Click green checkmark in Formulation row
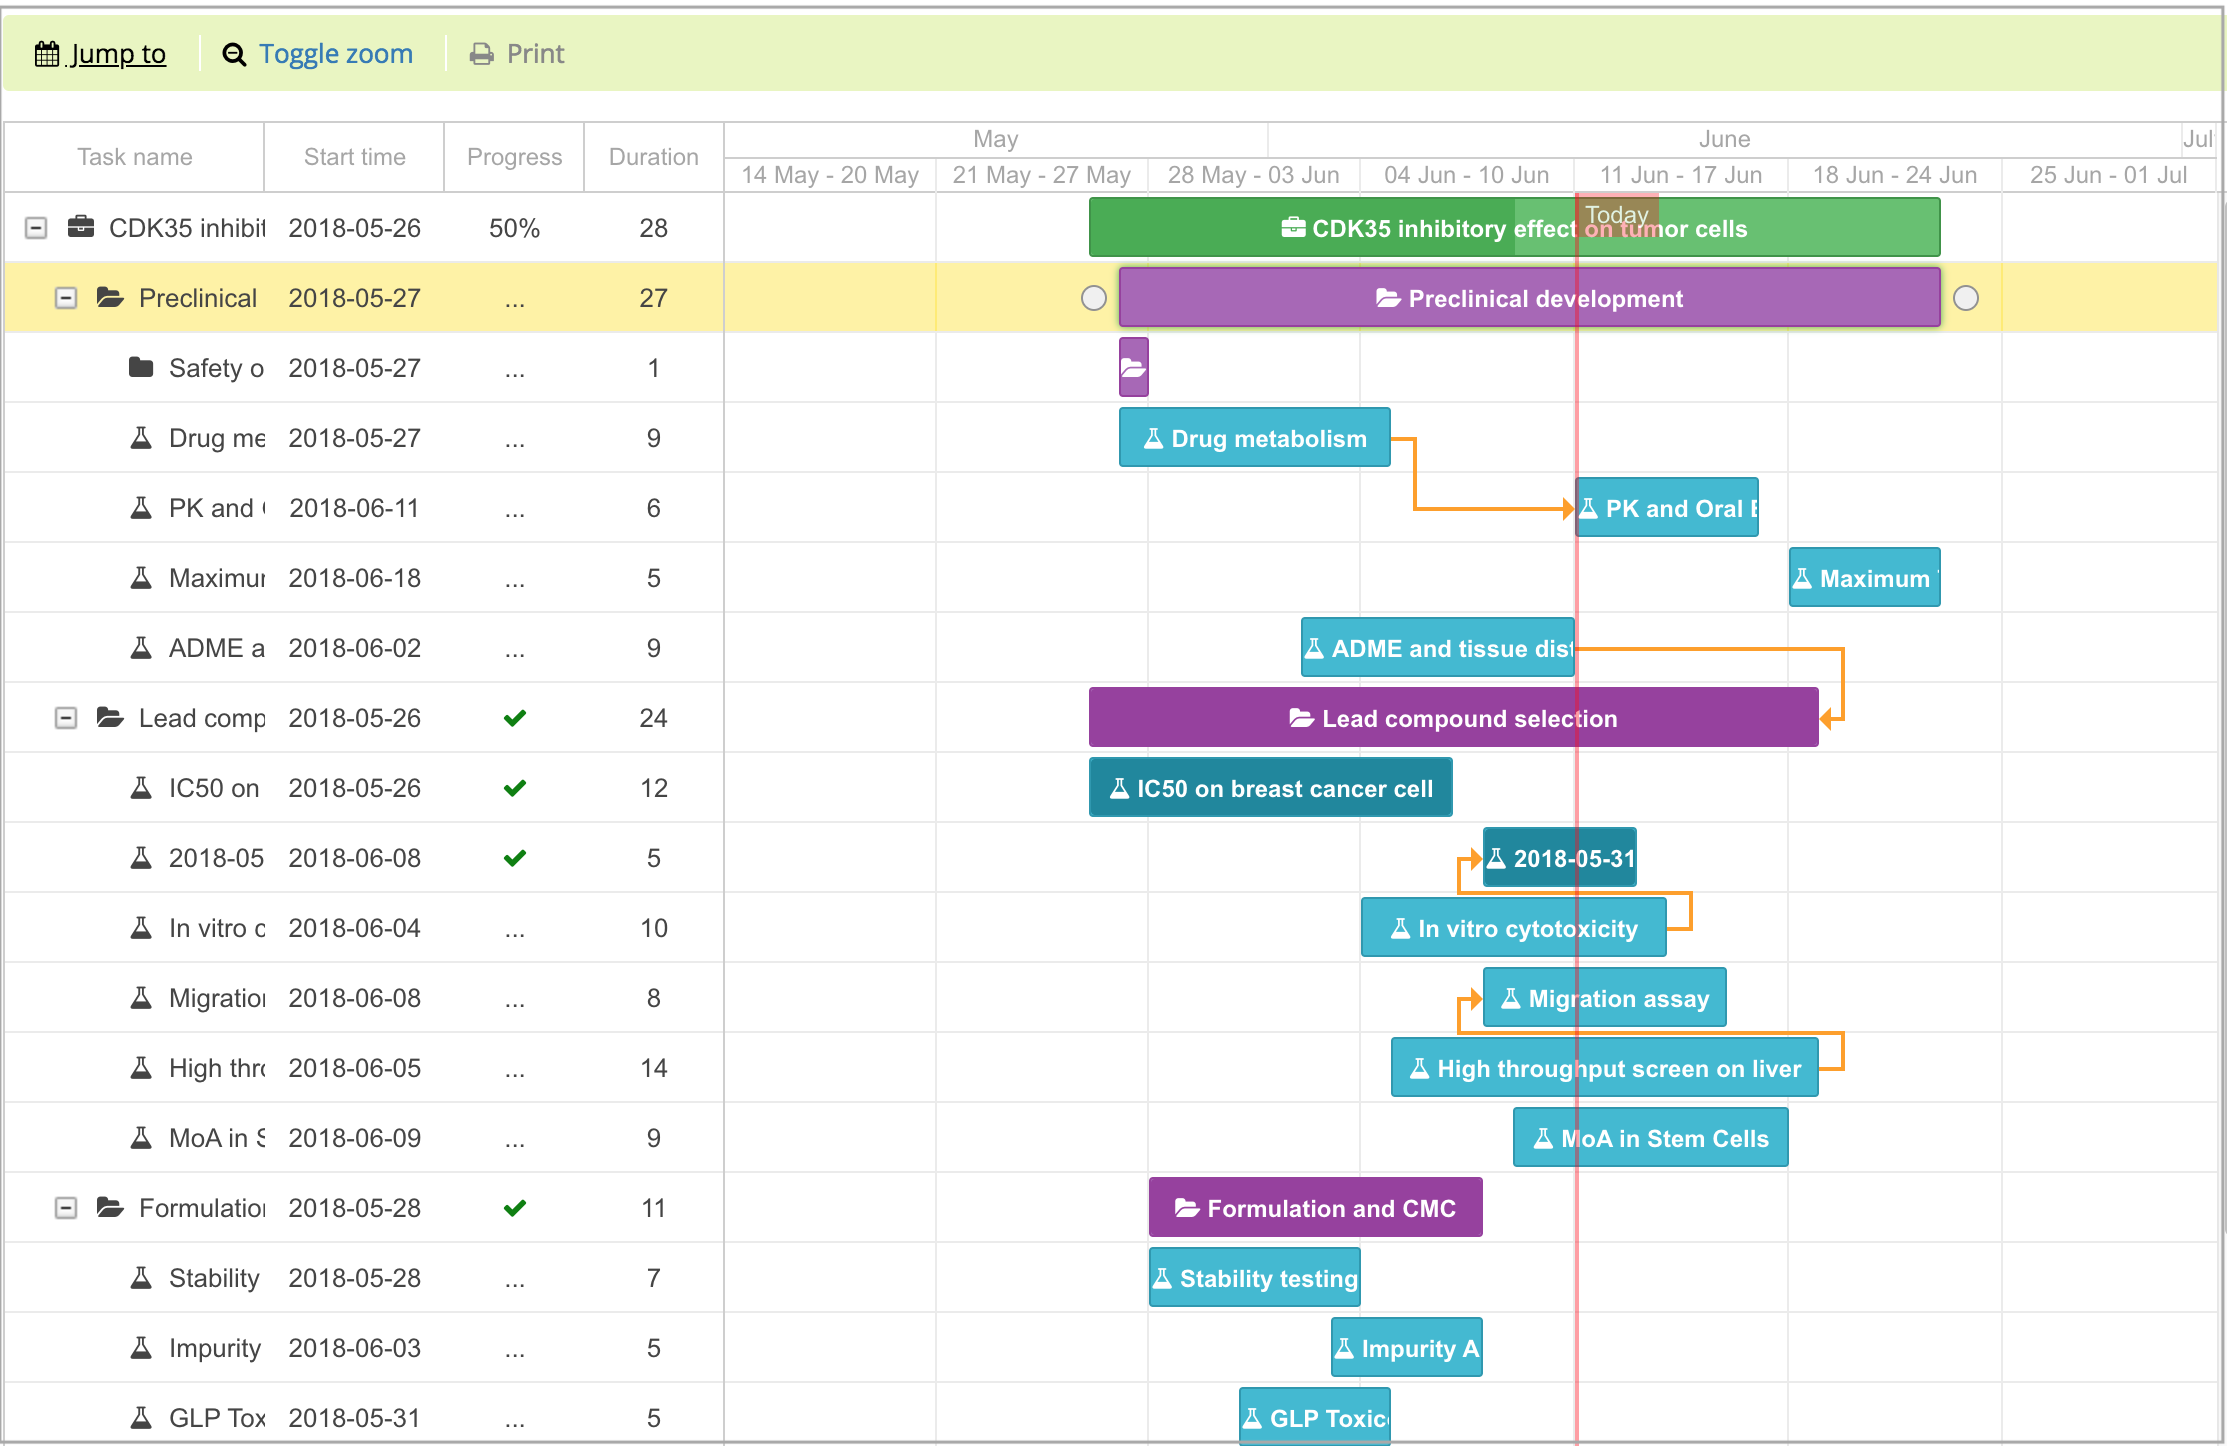Image resolution: width=2227 pixels, height=1446 pixels. tap(515, 1208)
